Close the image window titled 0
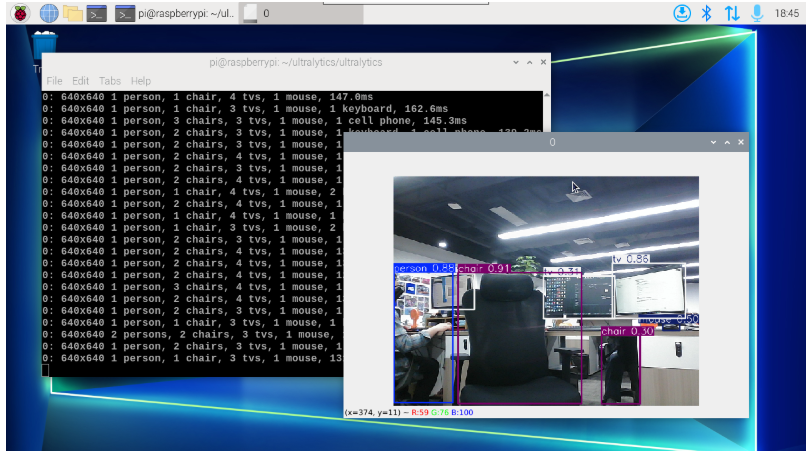This screenshot has width=807, height=451. pos(741,142)
